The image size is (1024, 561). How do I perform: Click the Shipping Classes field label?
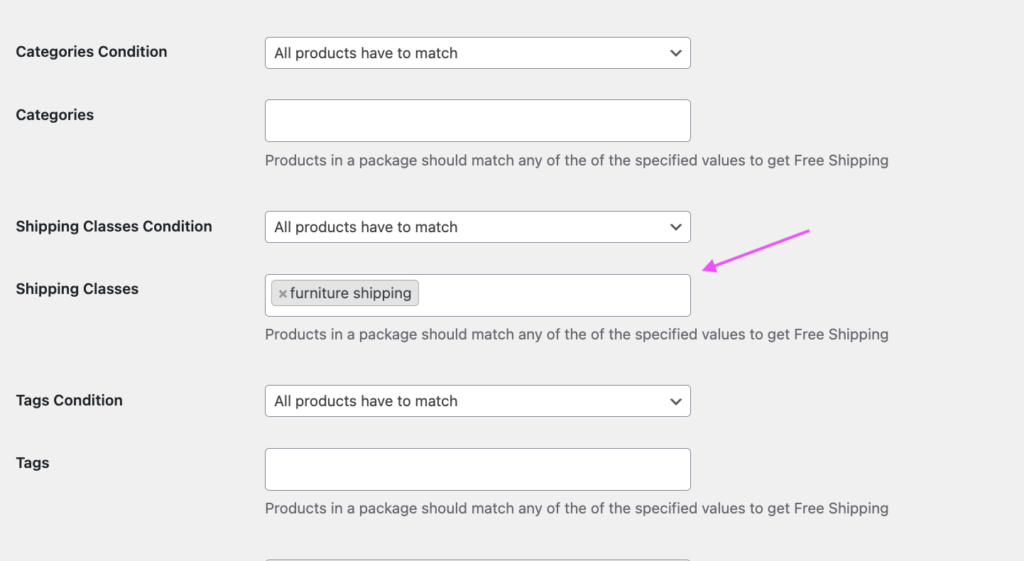[x=77, y=289]
